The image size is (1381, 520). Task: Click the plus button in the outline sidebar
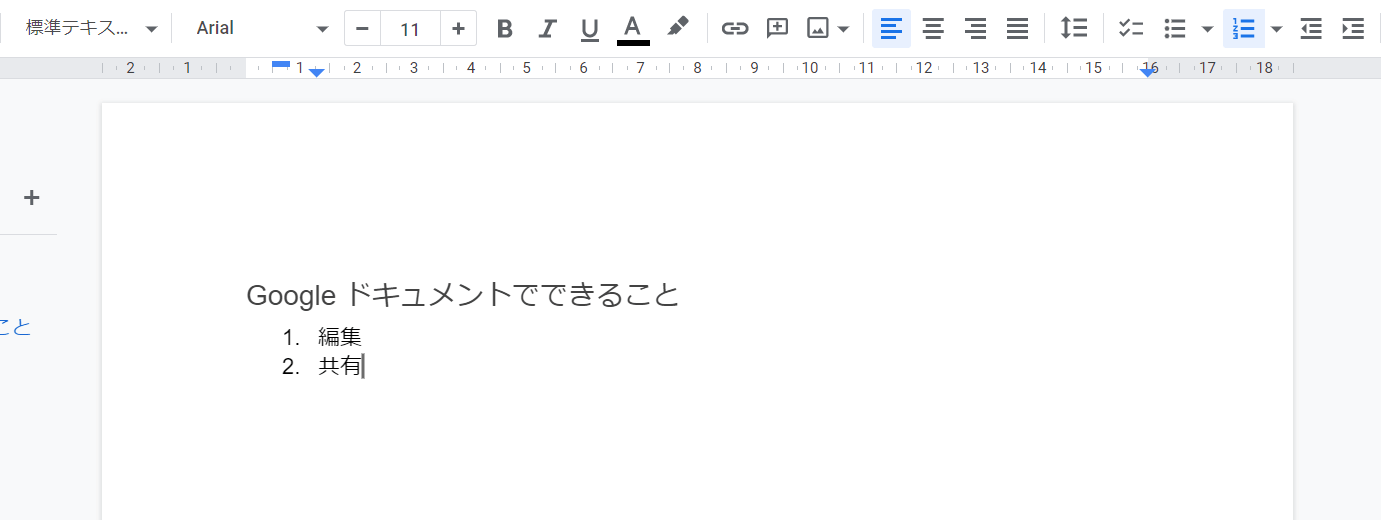click(x=32, y=198)
